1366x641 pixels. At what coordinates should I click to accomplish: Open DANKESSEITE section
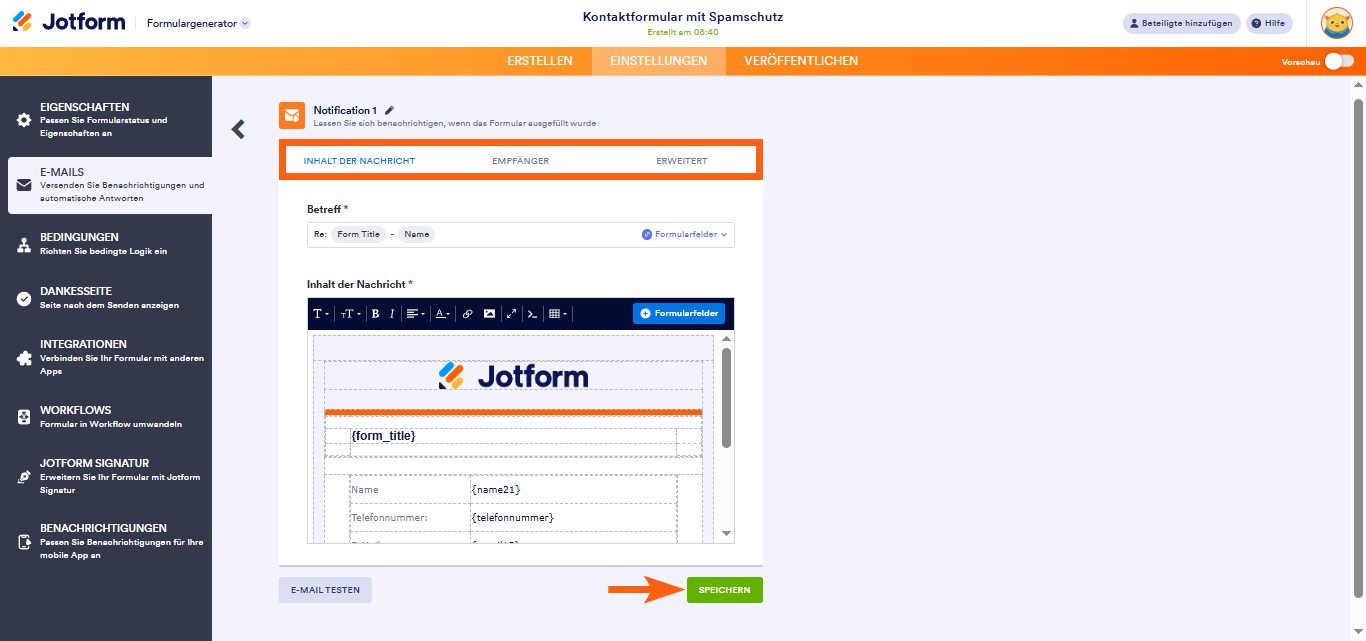click(106, 298)
